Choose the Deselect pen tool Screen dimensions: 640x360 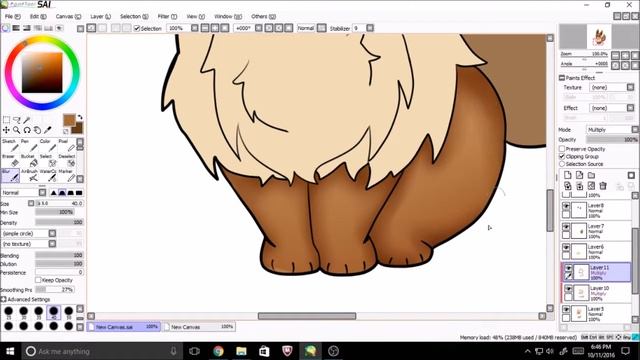point(67,160)
